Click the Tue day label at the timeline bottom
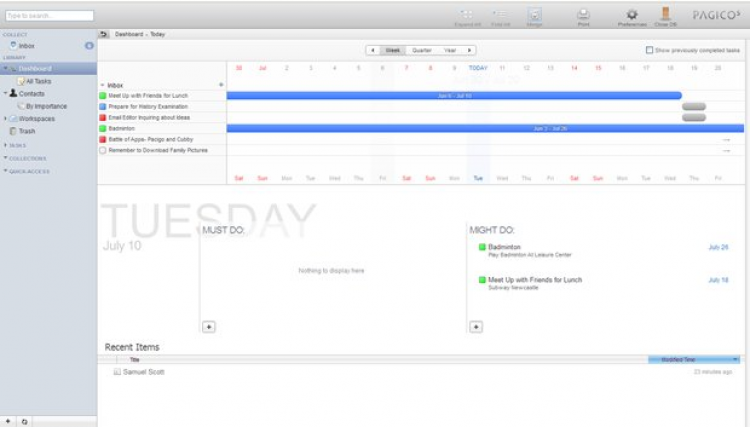 (x=478, y=178)
